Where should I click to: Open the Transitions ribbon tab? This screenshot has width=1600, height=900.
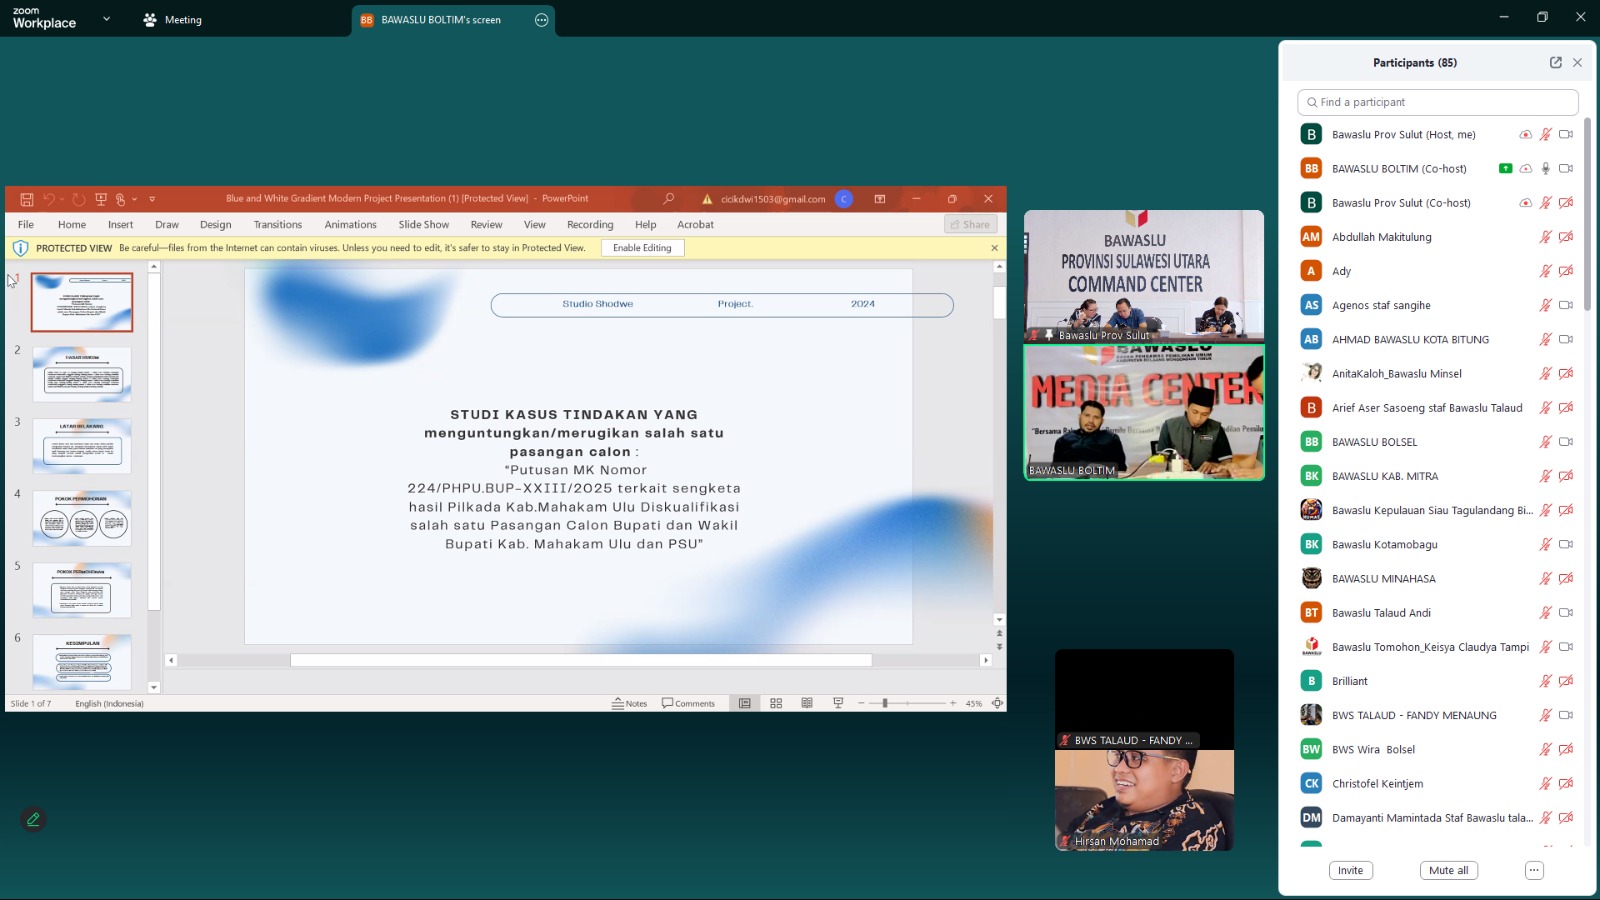click(x=277, y=225)
